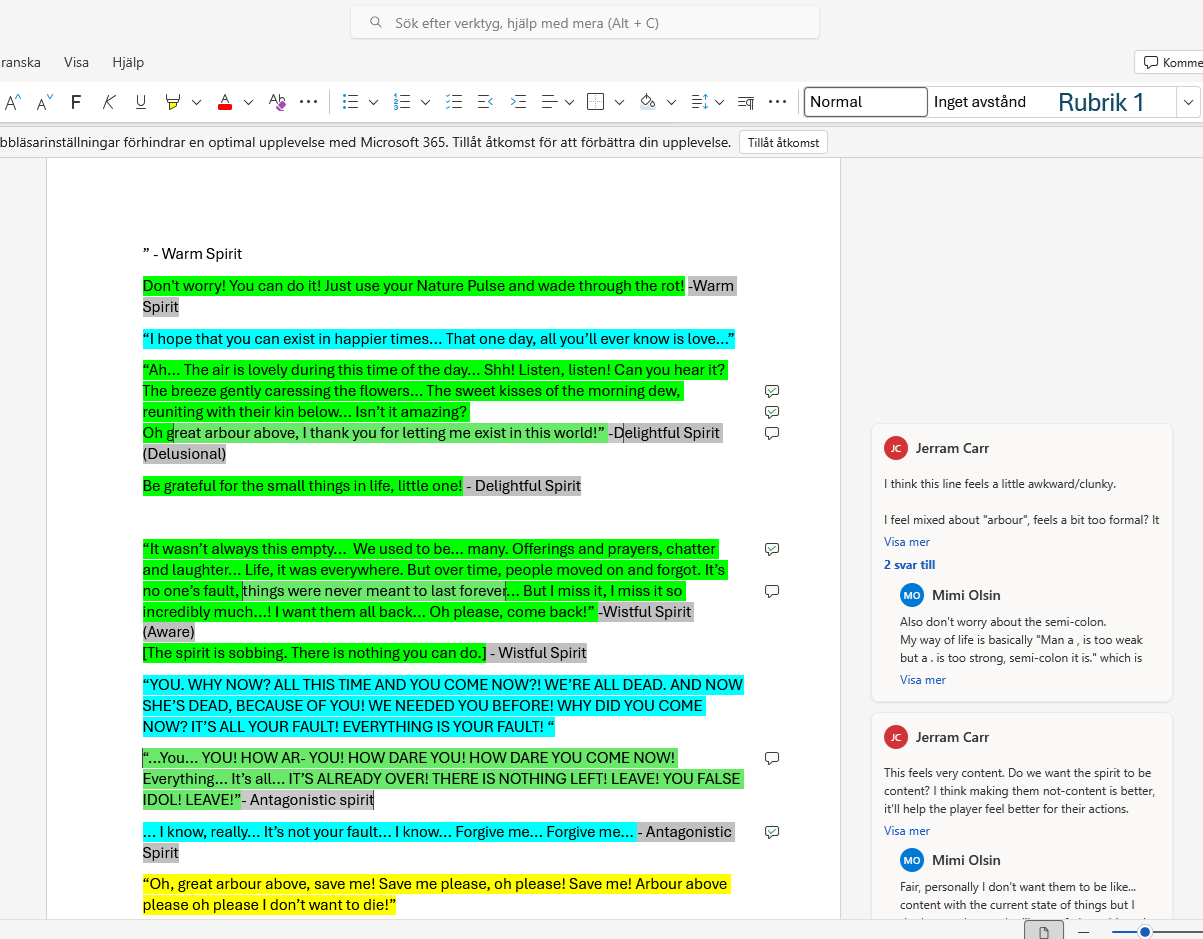
Task: Click the Tillåt åtkomst button
Action: pos(783,143)
